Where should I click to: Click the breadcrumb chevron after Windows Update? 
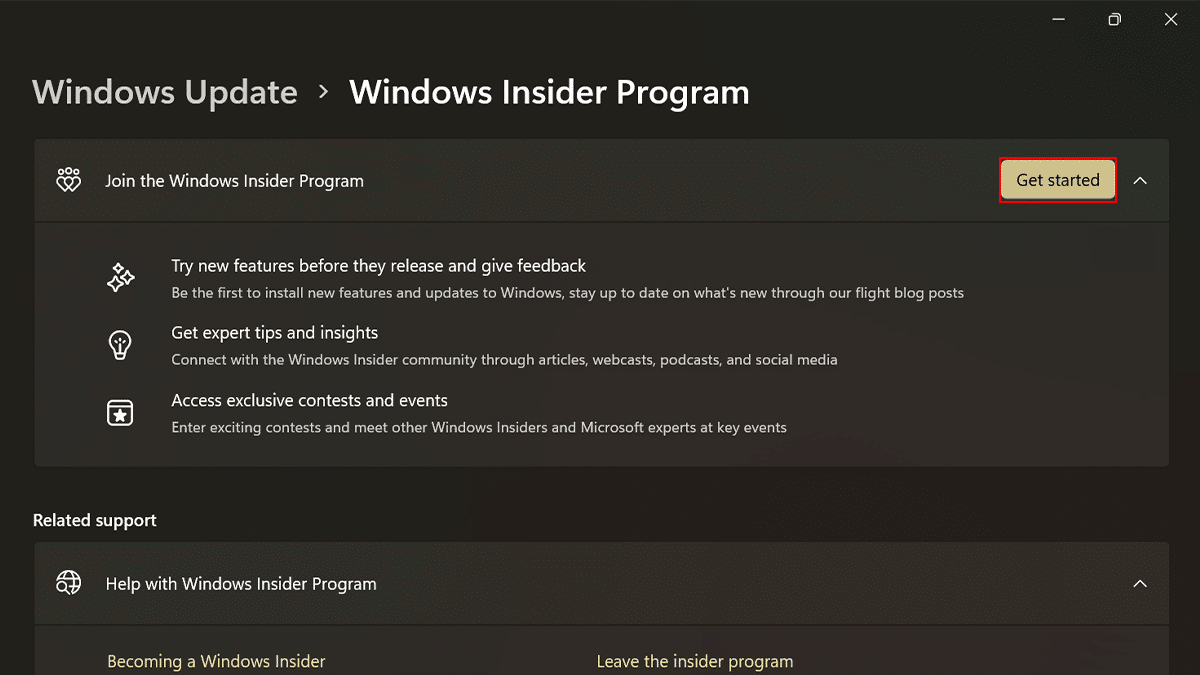[323, 92]
